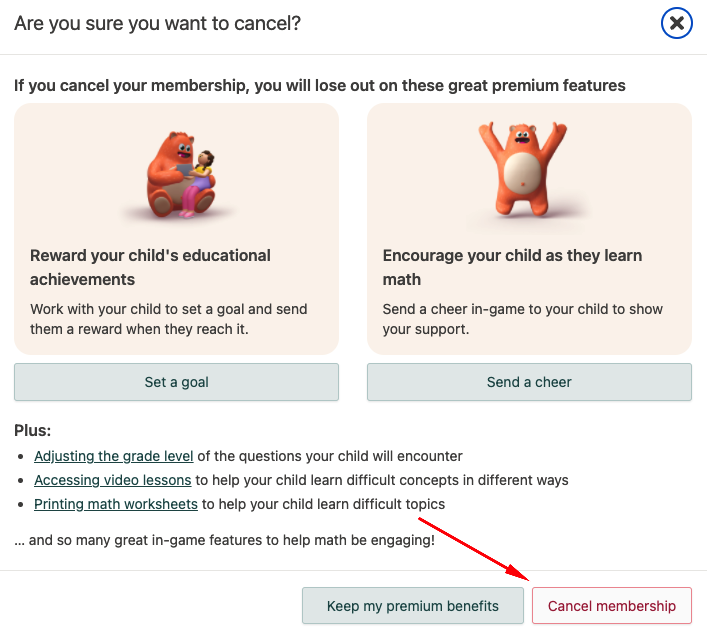Confirm with the Cancel membership button

pyautogui.click(x=612, y=606)
